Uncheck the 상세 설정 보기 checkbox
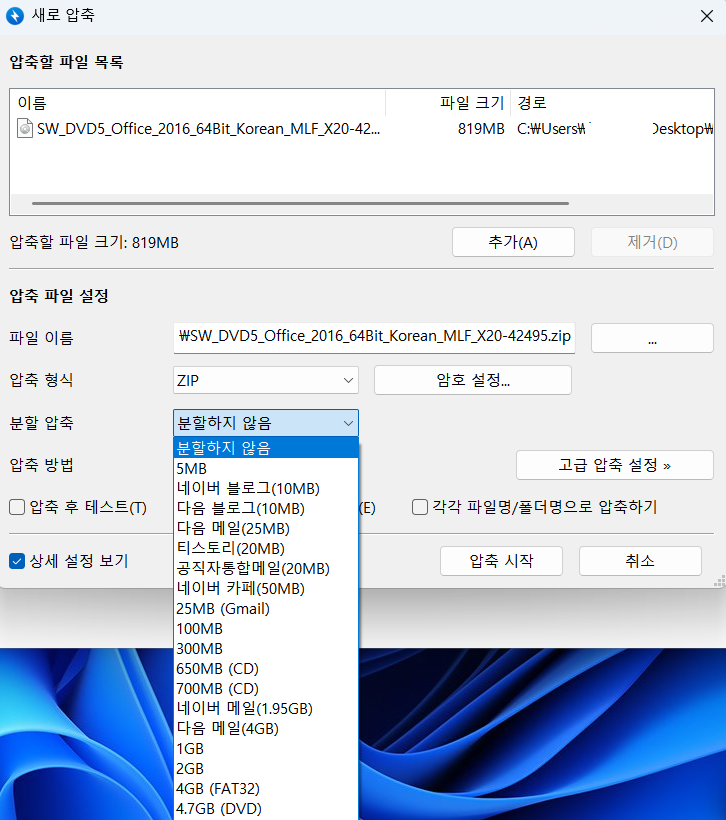Screen dimensions: 726x820 click(x=17, y=561)
